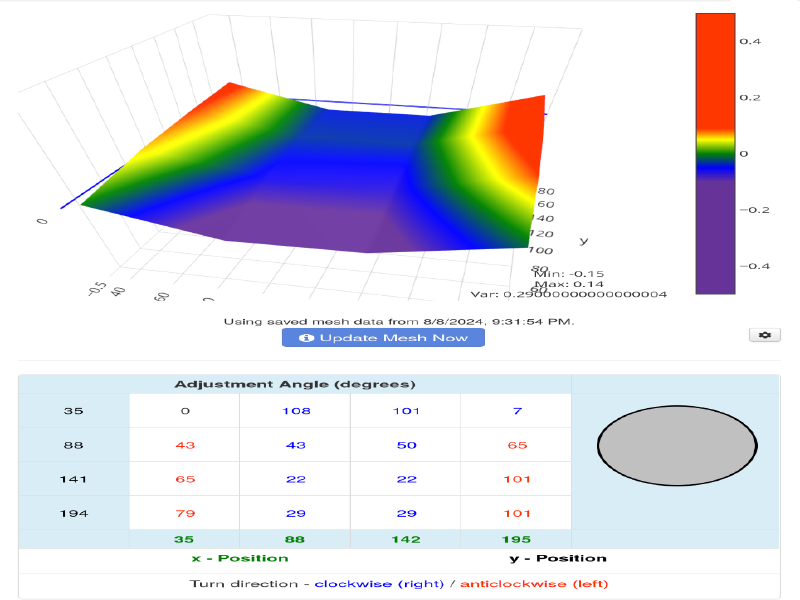Select the row header labeled 194

[74, 513]
